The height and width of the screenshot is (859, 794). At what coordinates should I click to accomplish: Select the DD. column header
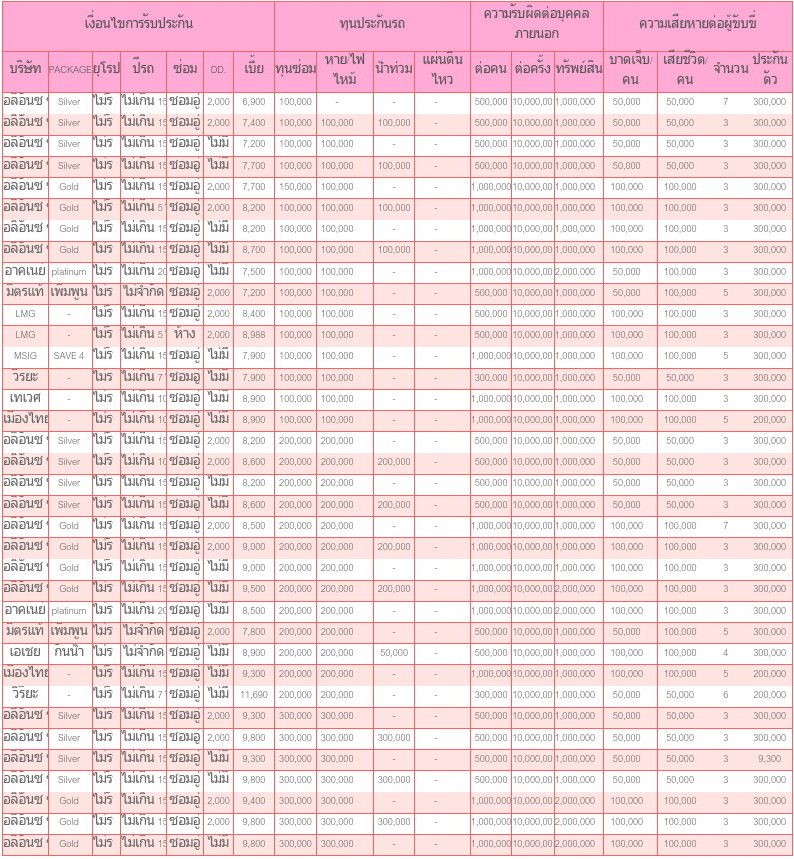coord(218,70)
